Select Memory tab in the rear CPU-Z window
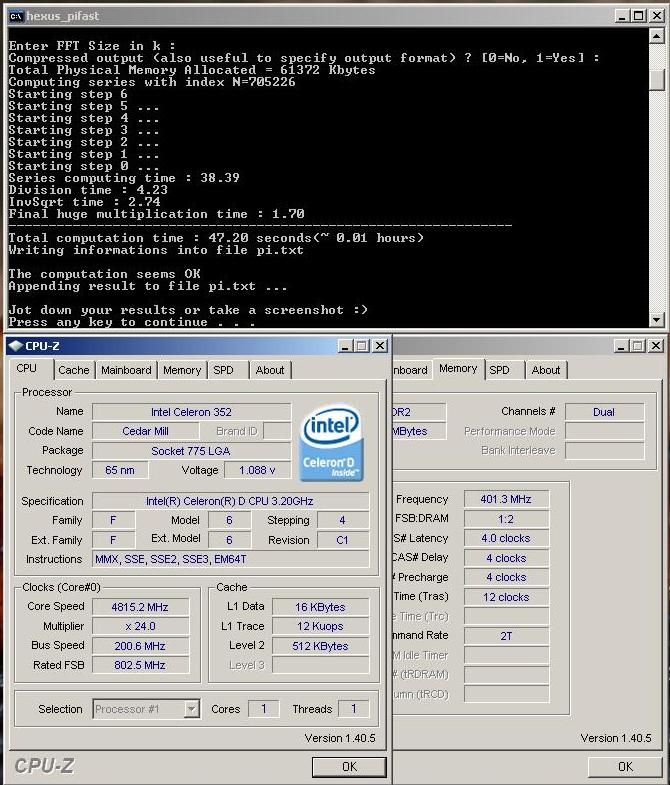Viewport: 670px width, 785px height. tap(458, 368)
